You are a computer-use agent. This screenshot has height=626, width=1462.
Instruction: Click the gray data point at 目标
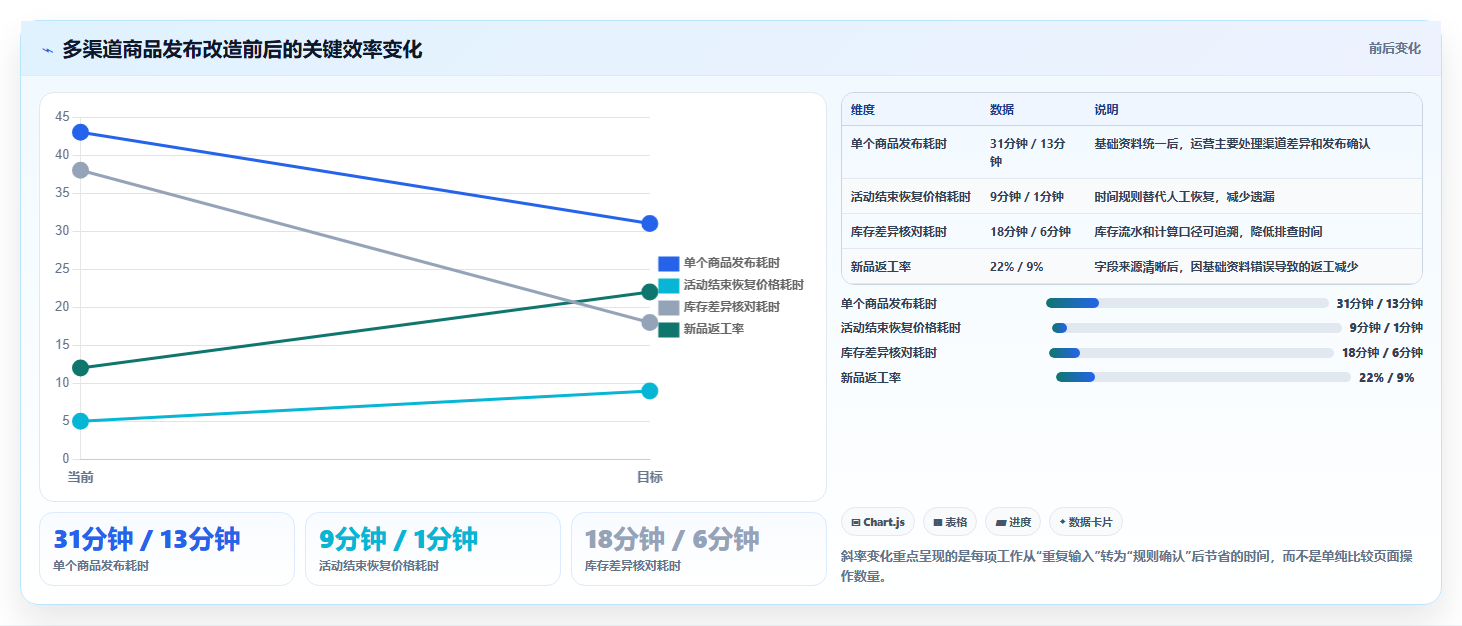click(x=649, y=322)
